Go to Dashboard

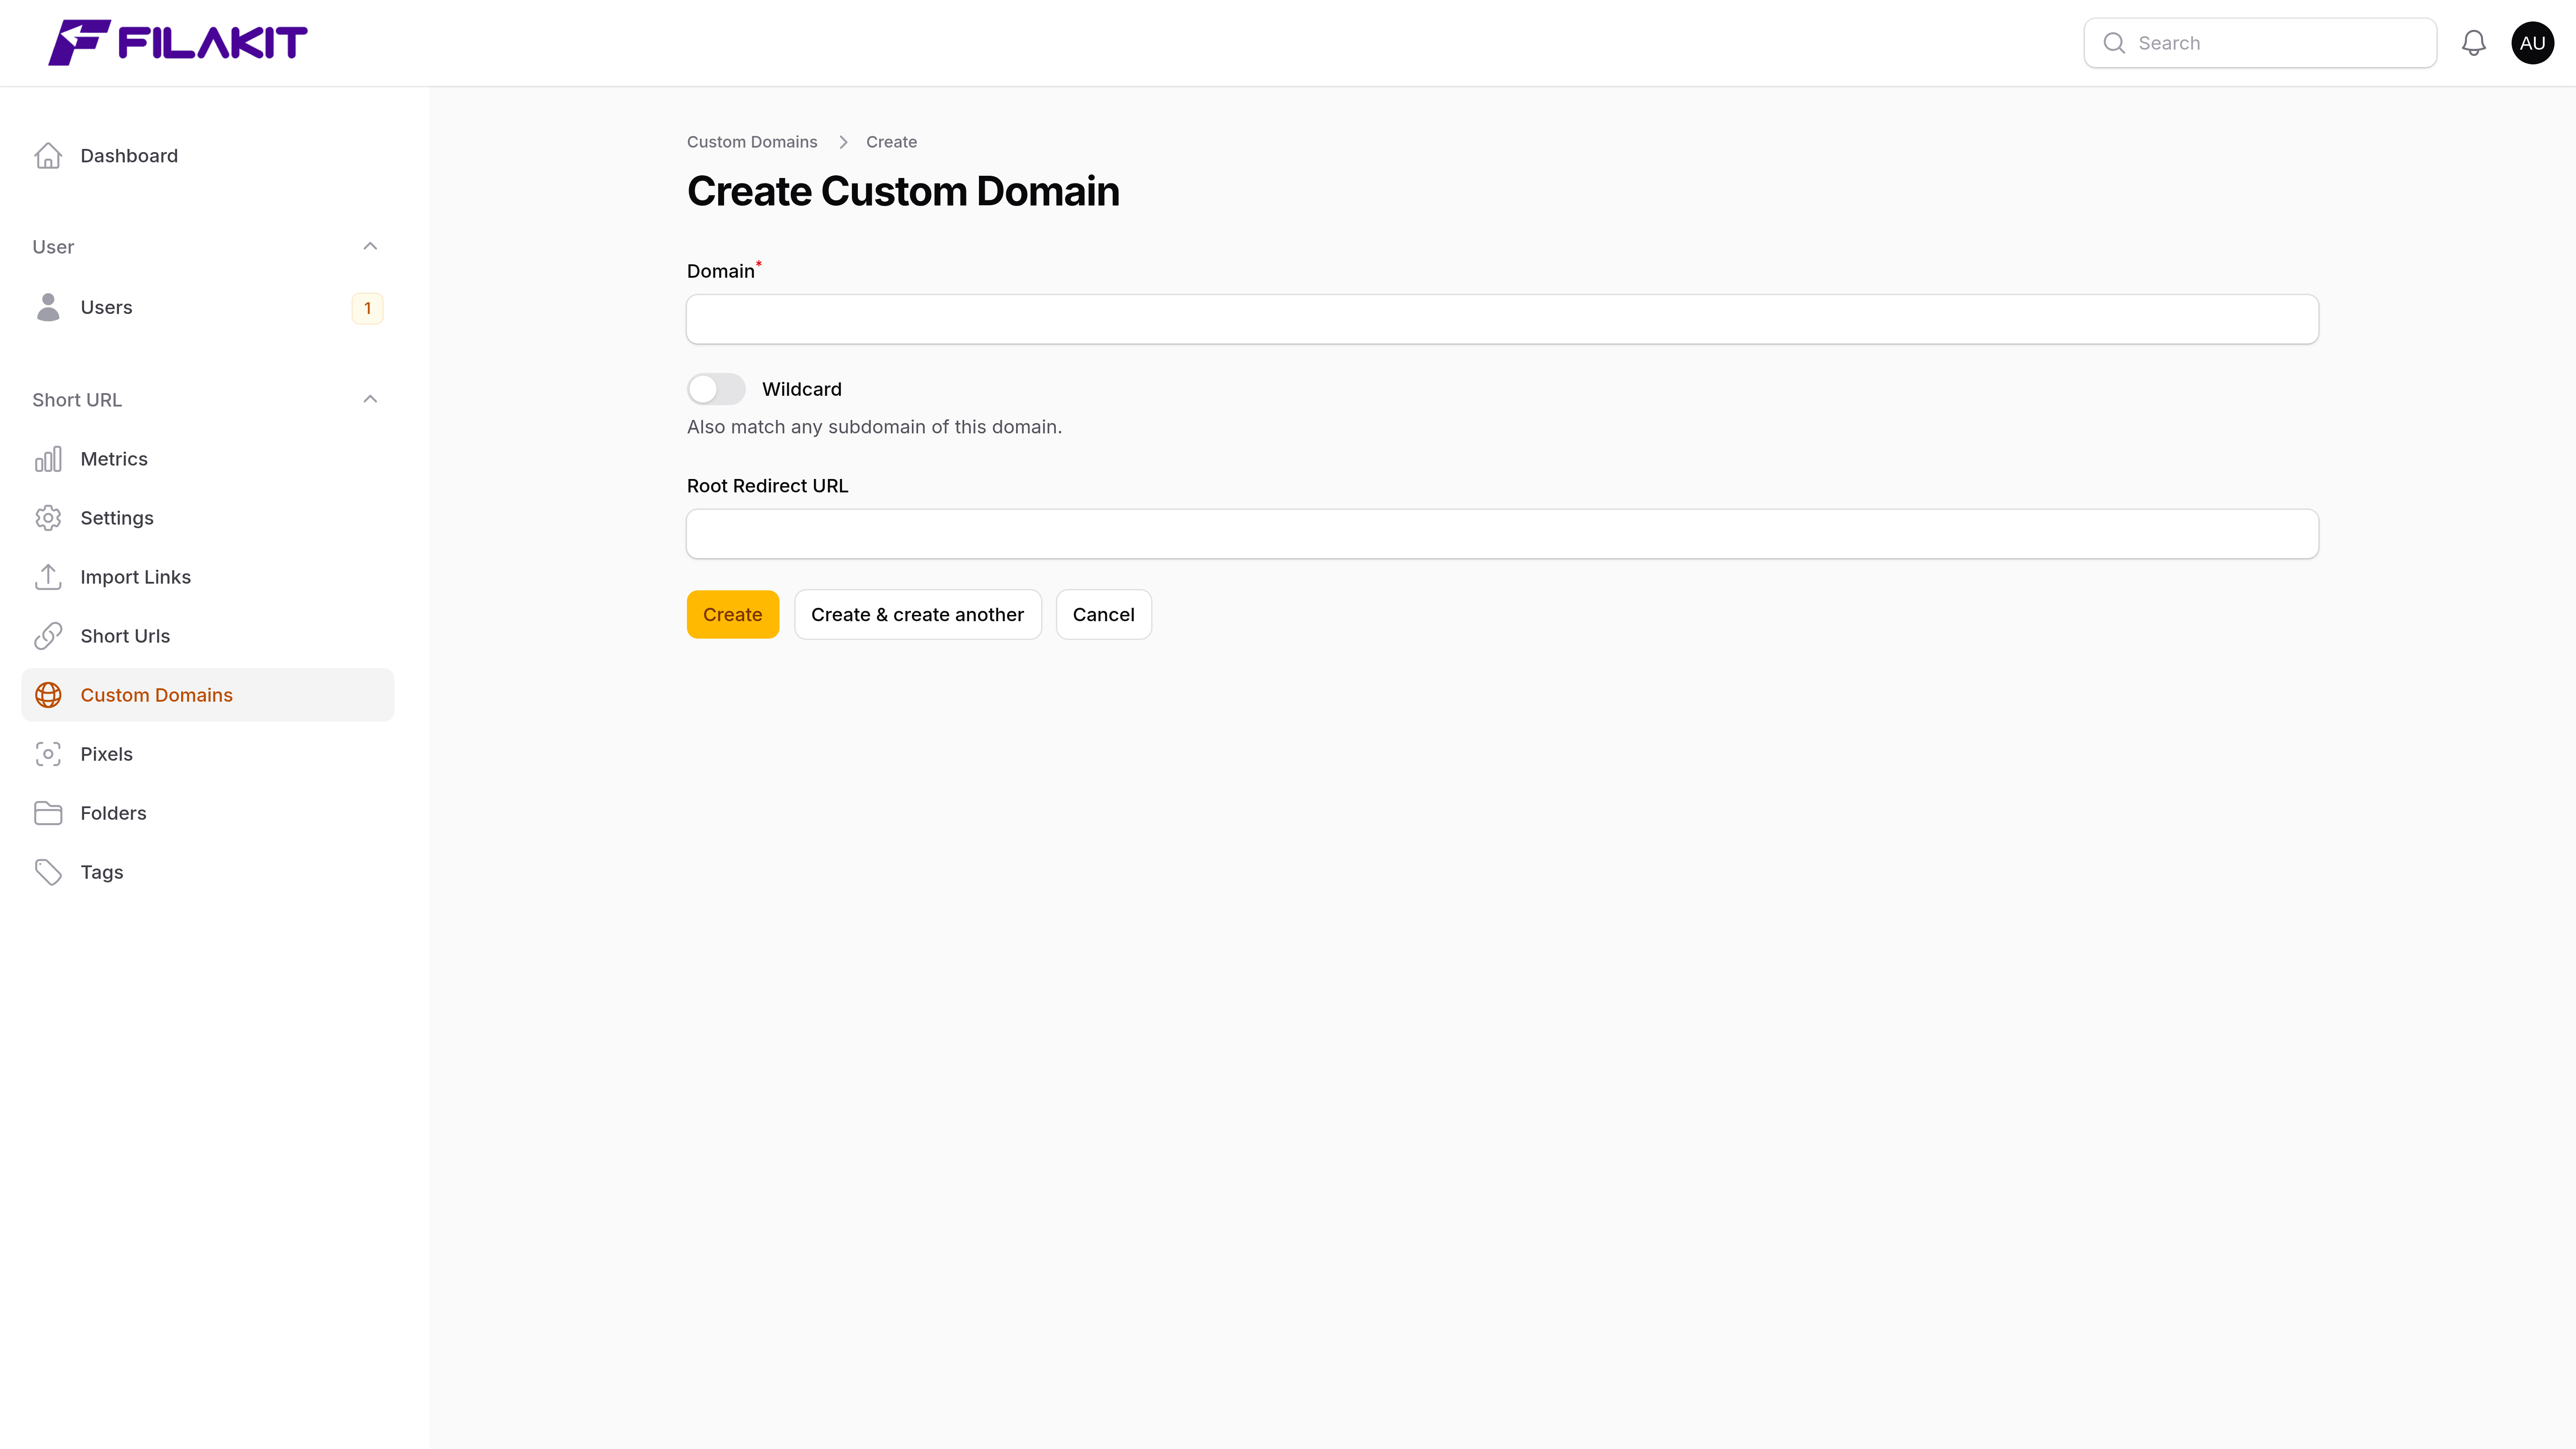208,156
